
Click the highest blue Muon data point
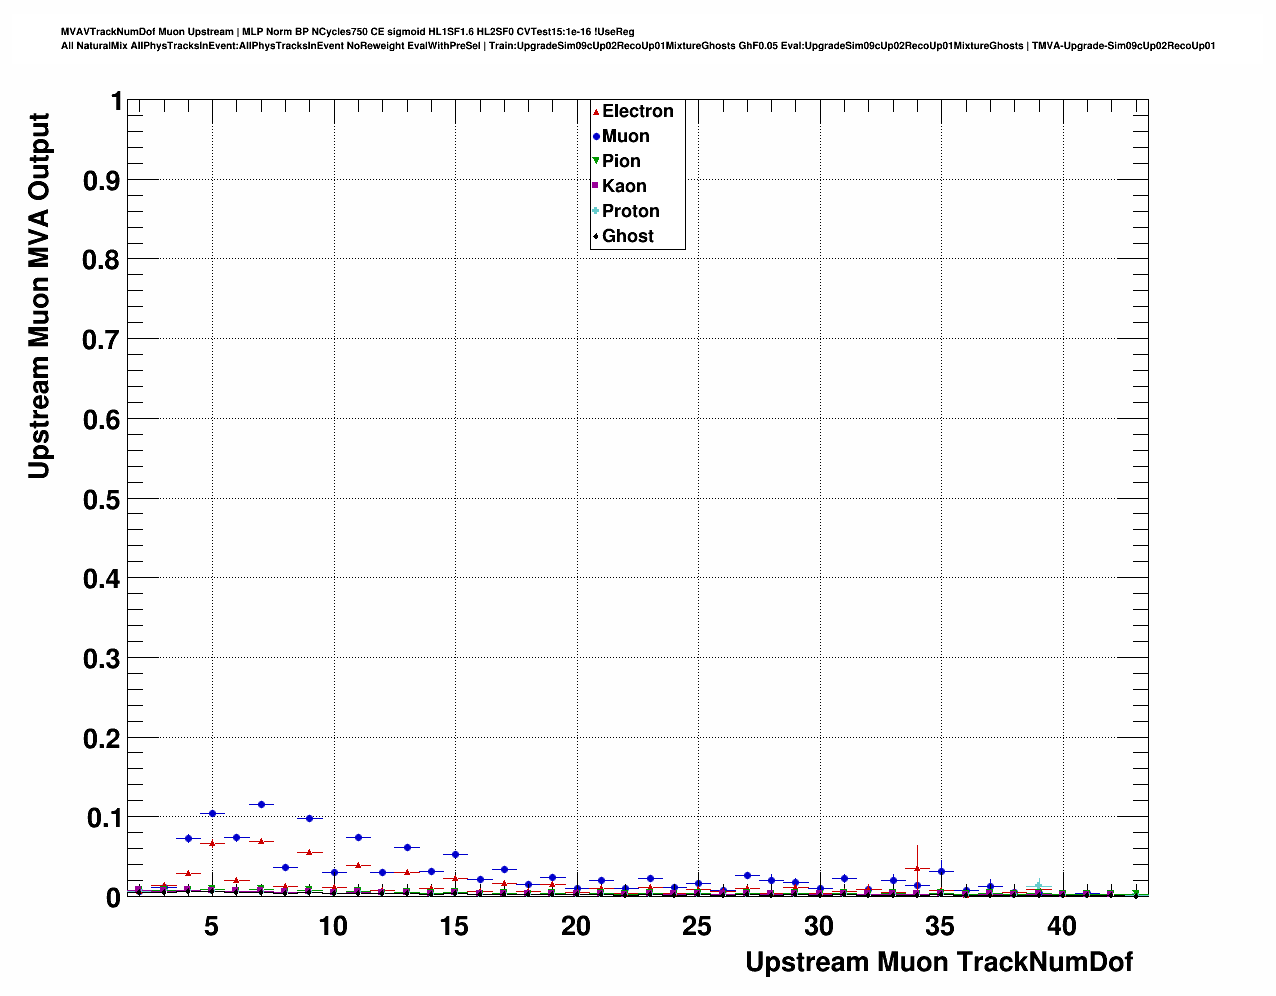pyautogui.click(x=261, y=804)
